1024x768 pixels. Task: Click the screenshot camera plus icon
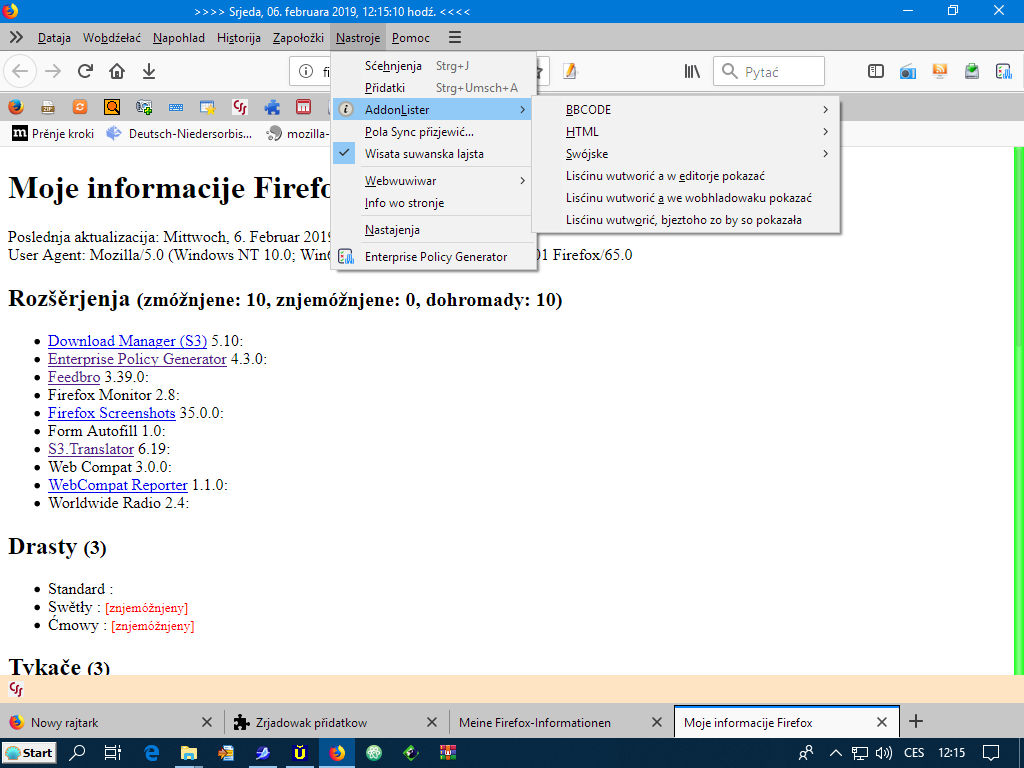(144, 106)
